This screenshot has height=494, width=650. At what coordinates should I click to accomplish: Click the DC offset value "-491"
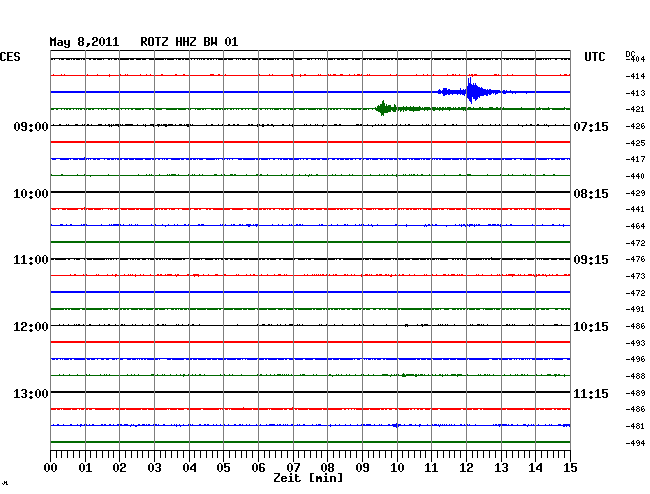pyautogui.click(x=635, y=309)
